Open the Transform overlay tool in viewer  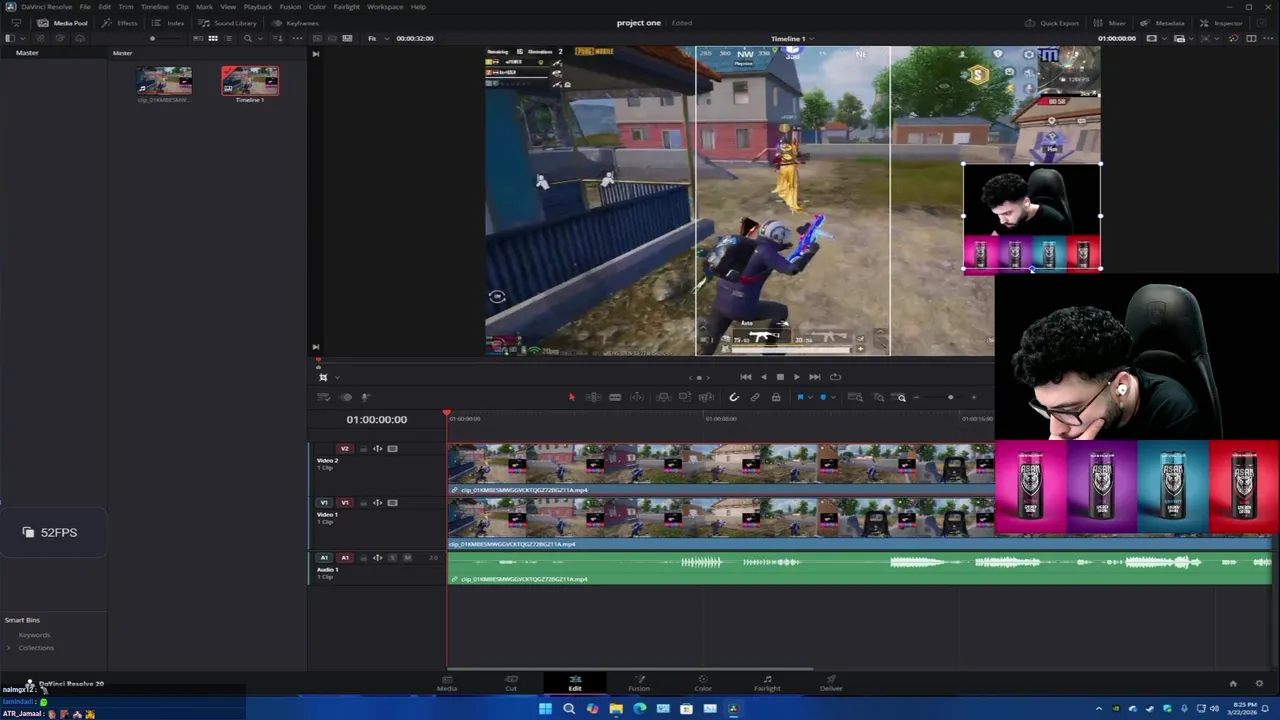[x=322, y=377]
